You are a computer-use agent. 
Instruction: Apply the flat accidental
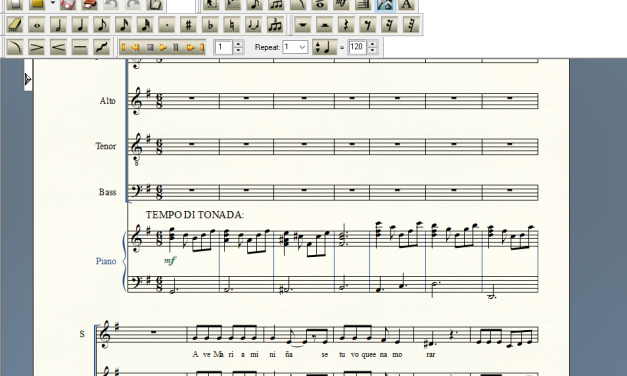(210, 25)
